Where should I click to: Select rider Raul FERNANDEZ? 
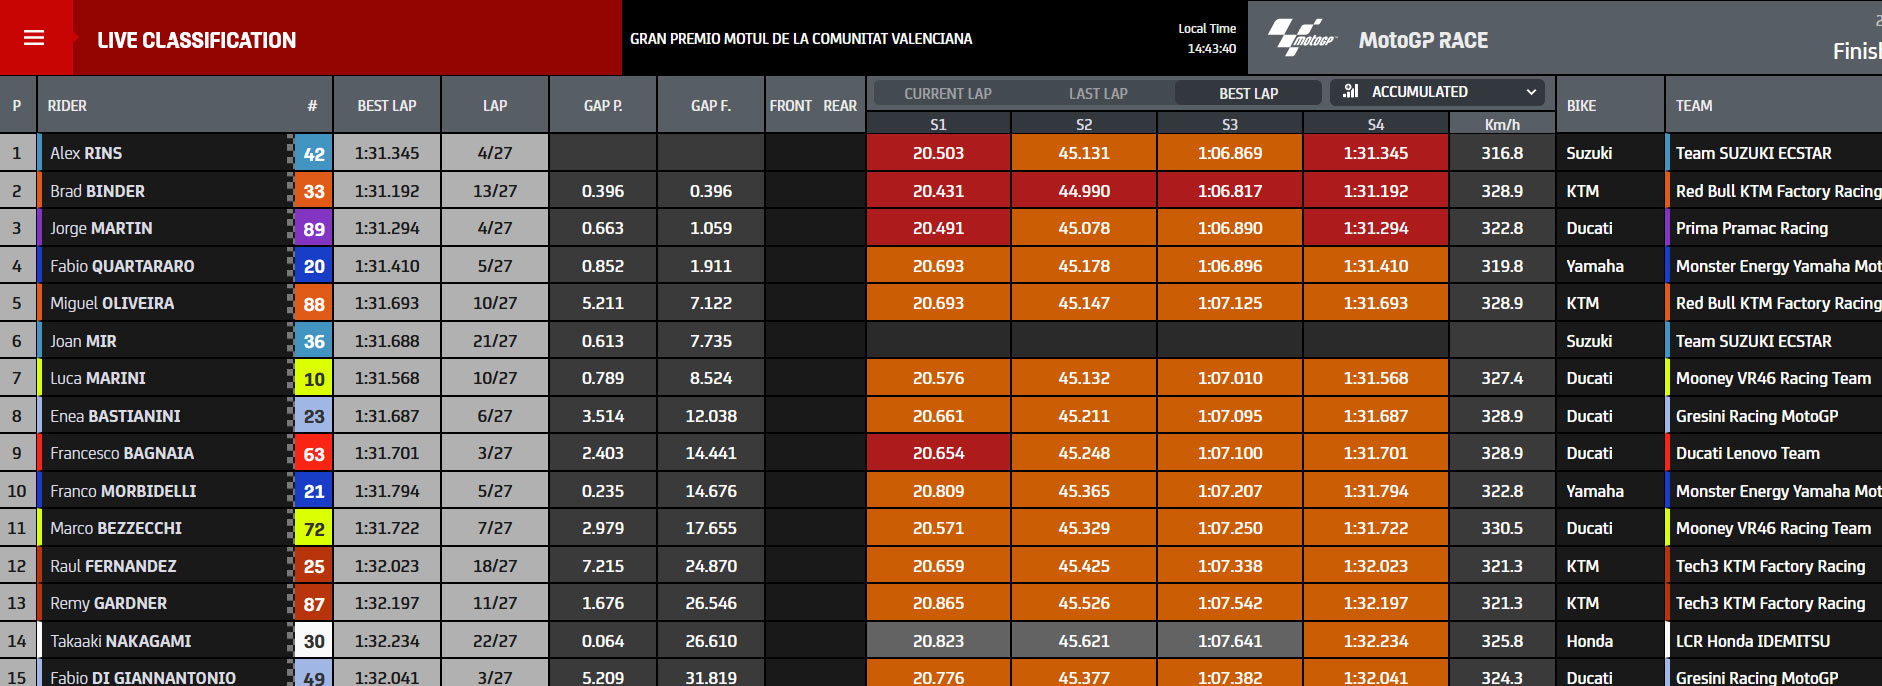pos(113,566)
